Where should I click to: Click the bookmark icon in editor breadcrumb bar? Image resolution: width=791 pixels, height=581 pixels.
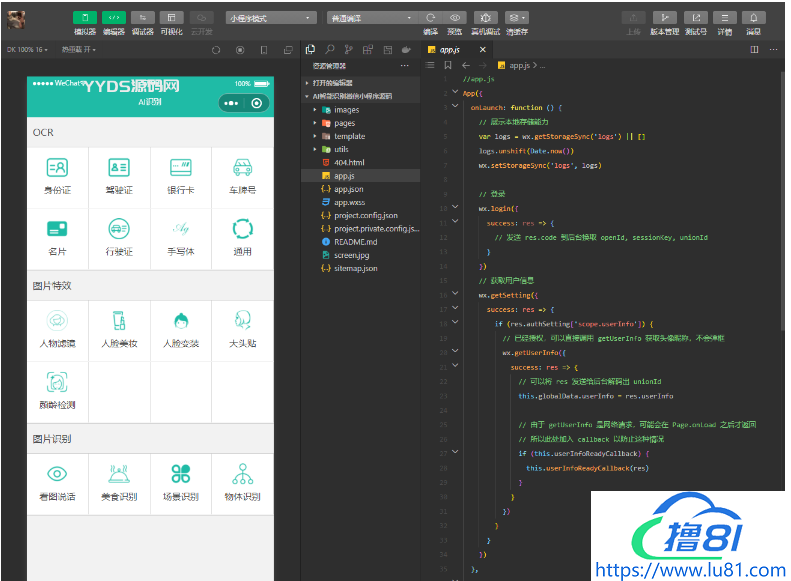449,65
